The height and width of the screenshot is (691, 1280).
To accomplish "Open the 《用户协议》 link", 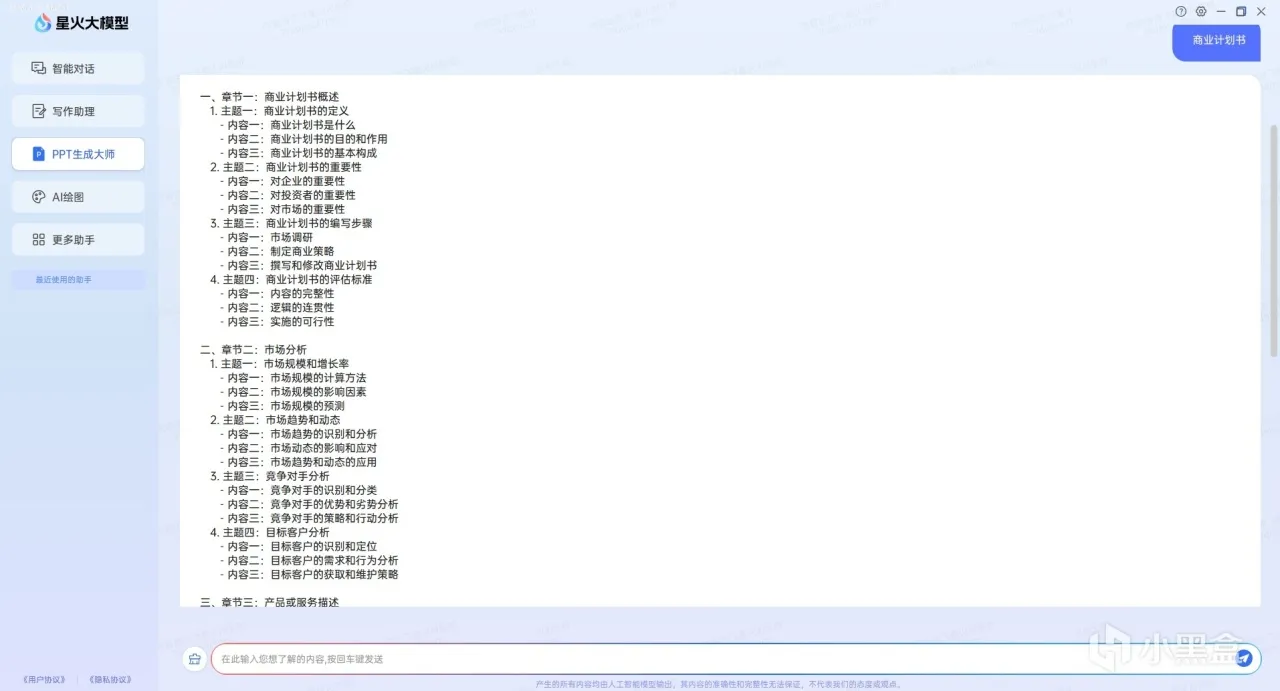I will point(47,680).
